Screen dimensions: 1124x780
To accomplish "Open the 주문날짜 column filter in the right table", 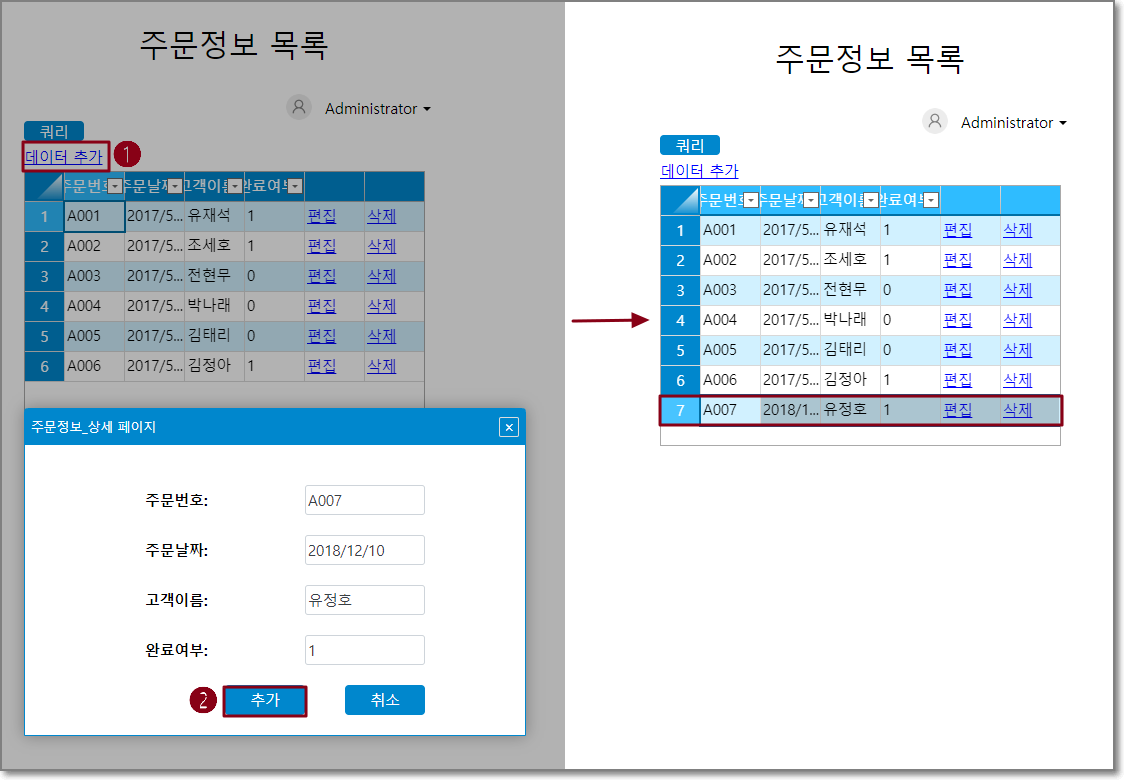I will tap(811, 201).
